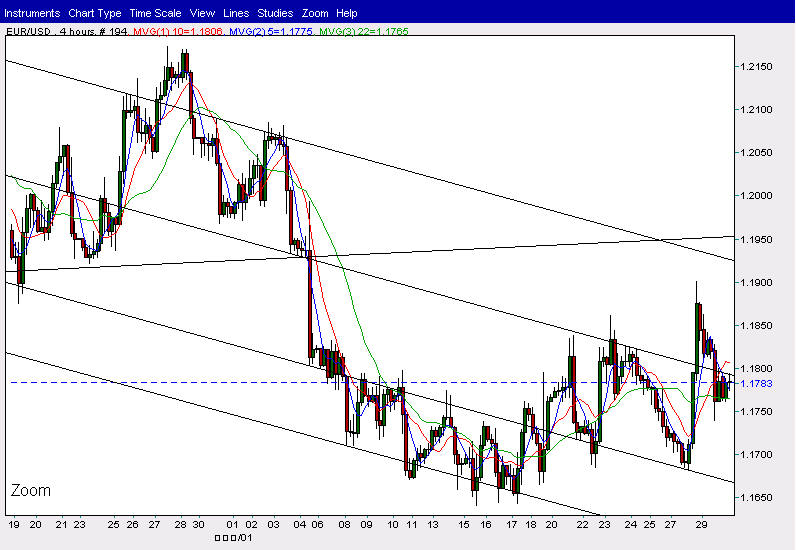This screenshot has height=550, width=796.
Task: Click date 21 on the time axis
Action: click(x=61, y=525)
